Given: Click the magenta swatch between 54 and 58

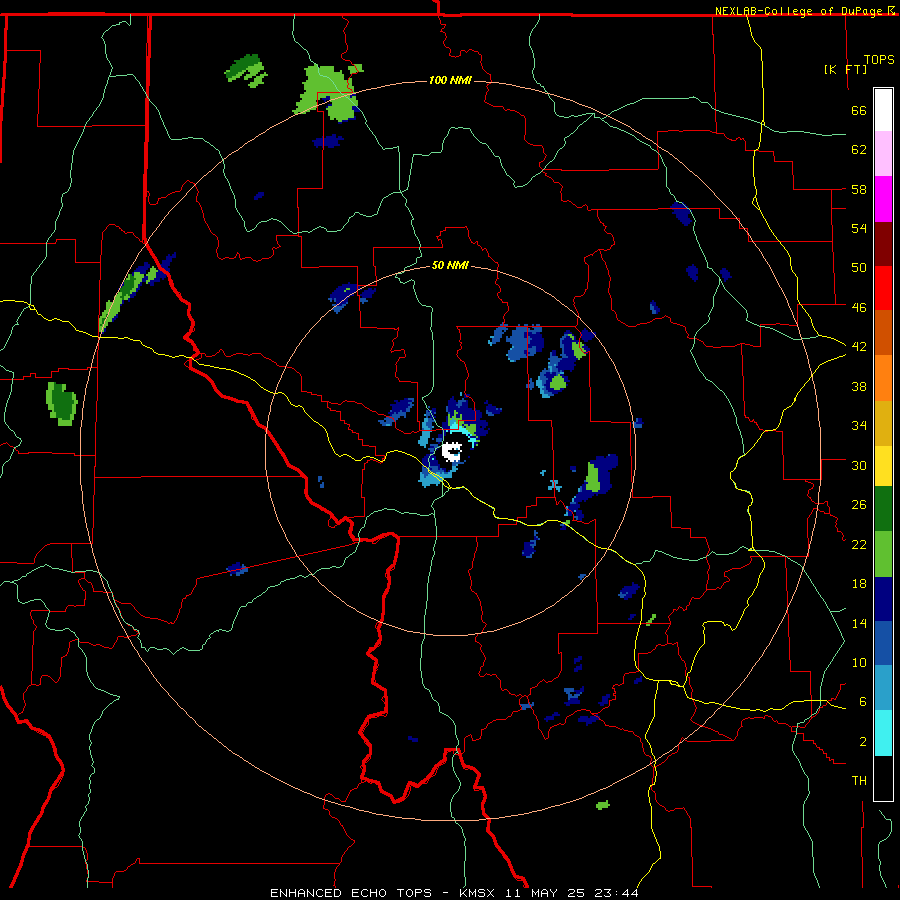Looking at the screenshot, I should pyautogui.click(x=883, y=199).
